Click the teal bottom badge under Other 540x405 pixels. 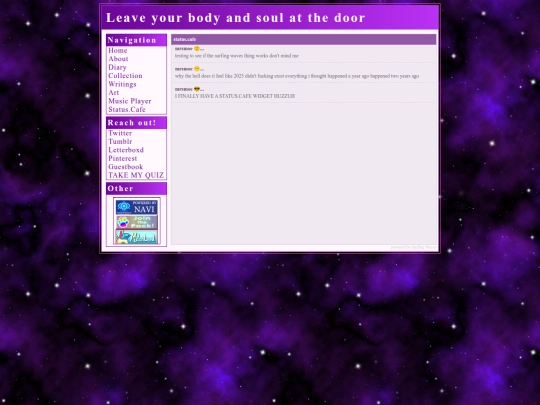(x=136, y=237)
